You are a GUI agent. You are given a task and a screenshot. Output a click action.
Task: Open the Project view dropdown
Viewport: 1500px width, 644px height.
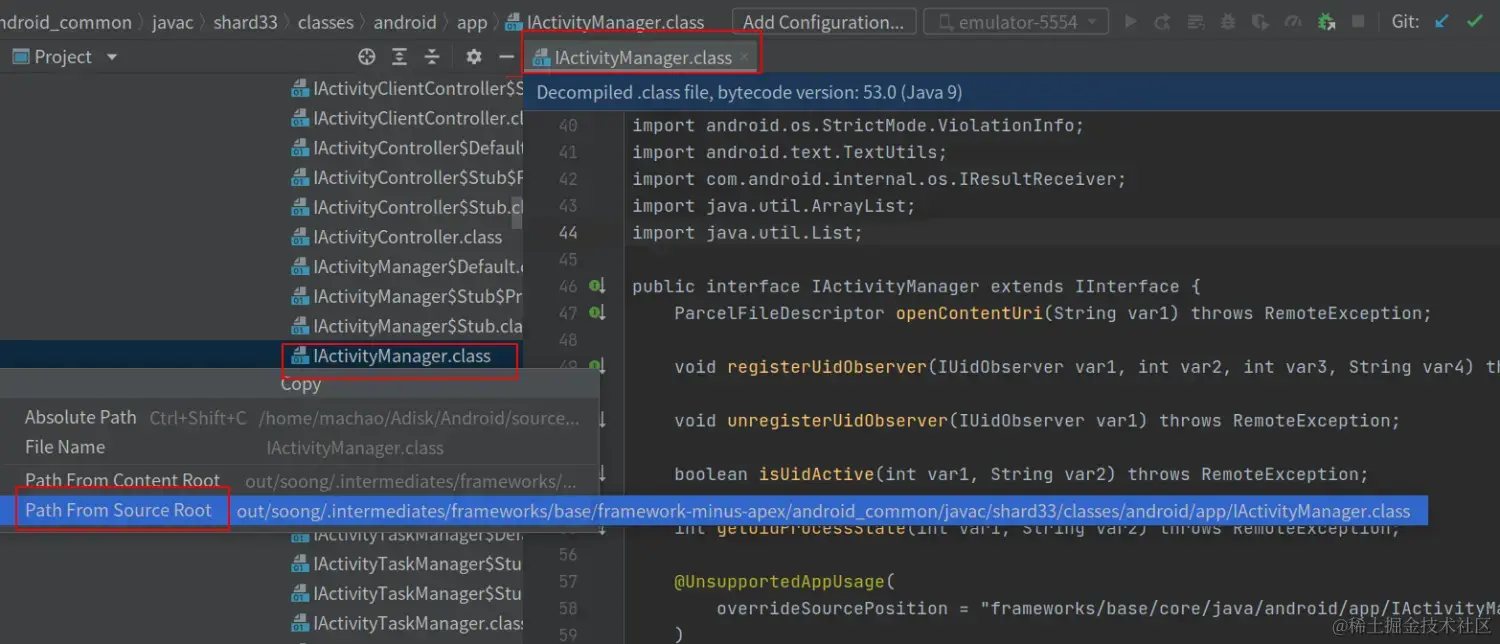click(112, 57)
